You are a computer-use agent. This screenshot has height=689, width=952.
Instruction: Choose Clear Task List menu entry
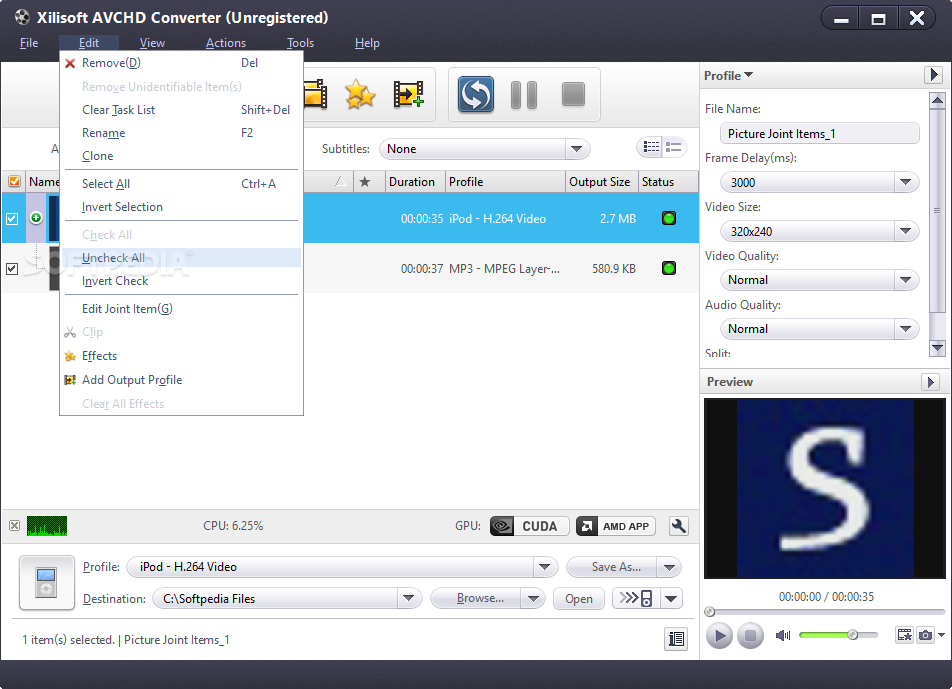(x=182, y=110)
